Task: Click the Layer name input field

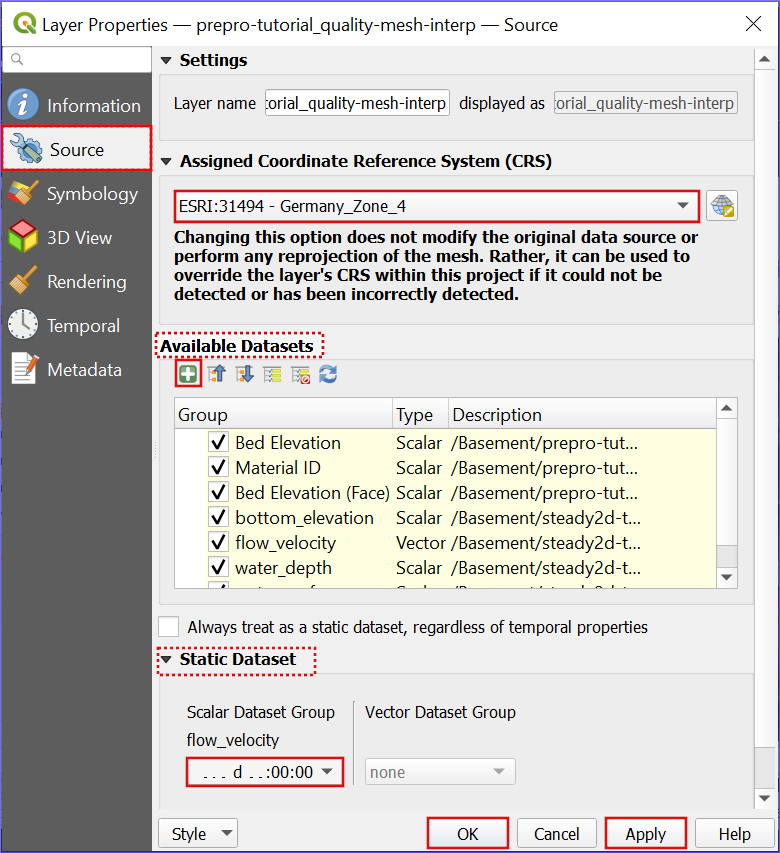Action: pos(357,103)
